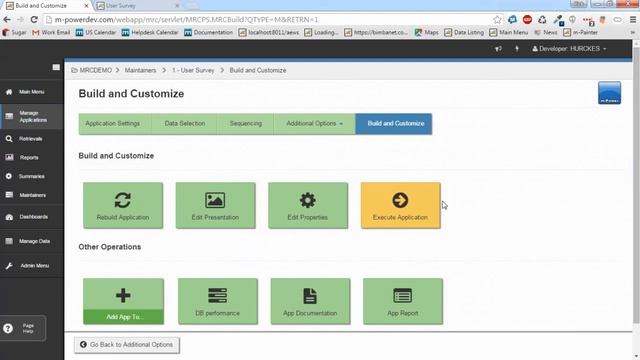This screenshot has height=360, width=640.
Task: Switch to Sequencing tab
Action: point(246,124)
